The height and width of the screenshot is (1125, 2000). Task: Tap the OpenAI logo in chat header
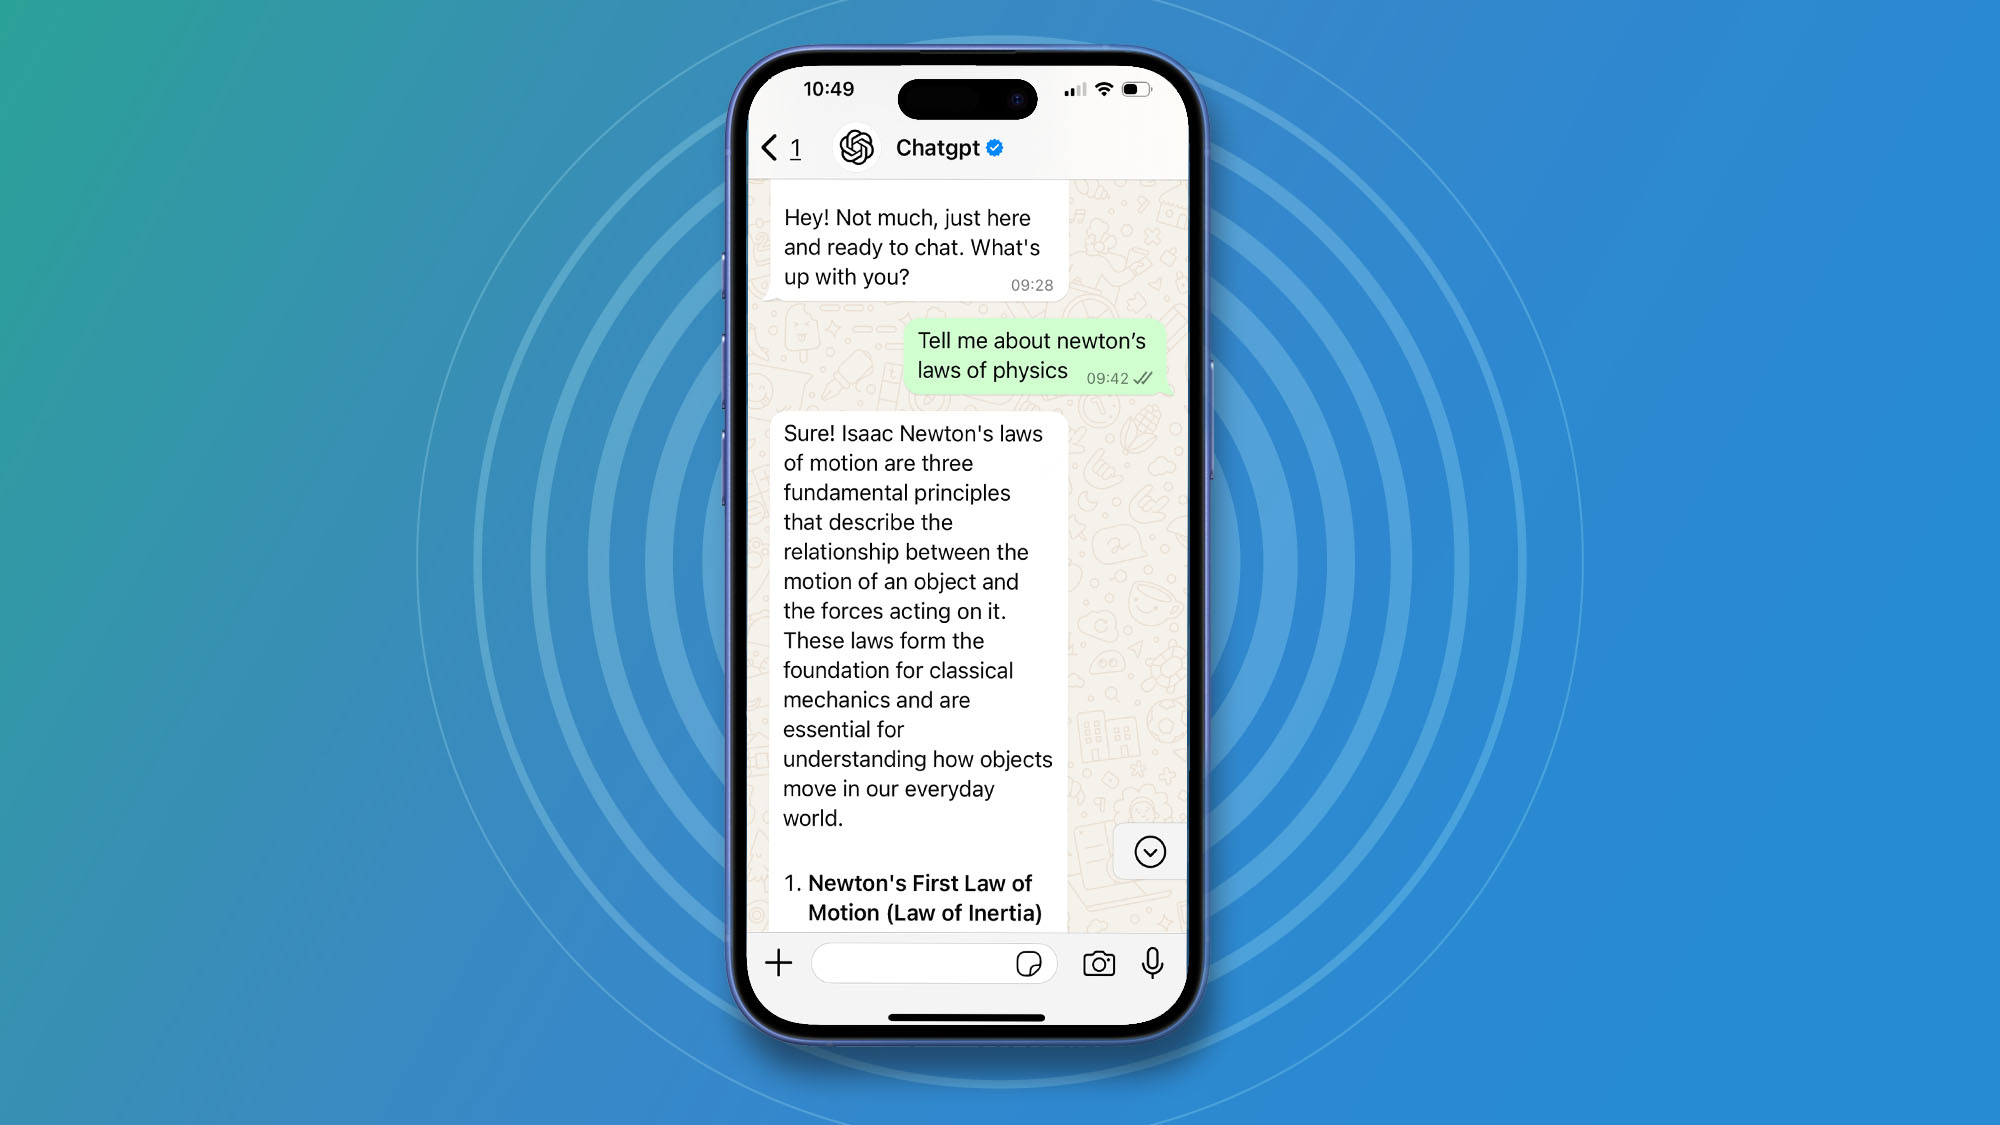pyautogui.click(x=856, y=147)
